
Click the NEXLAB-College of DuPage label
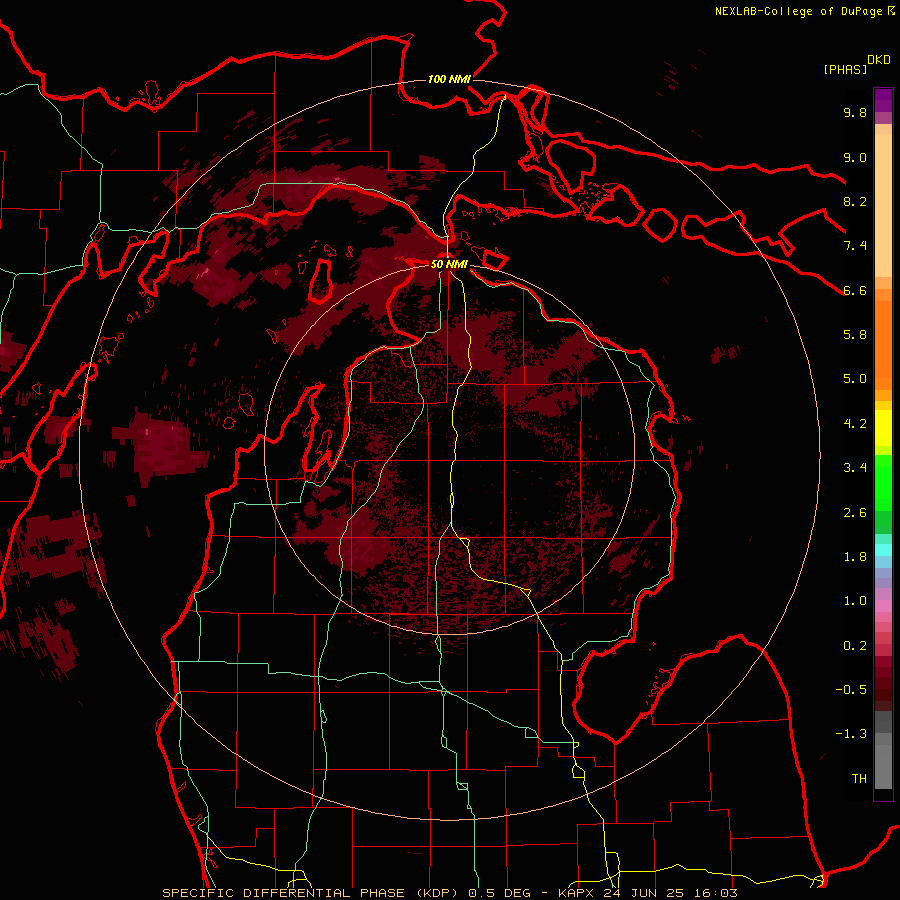click(798, 11)
